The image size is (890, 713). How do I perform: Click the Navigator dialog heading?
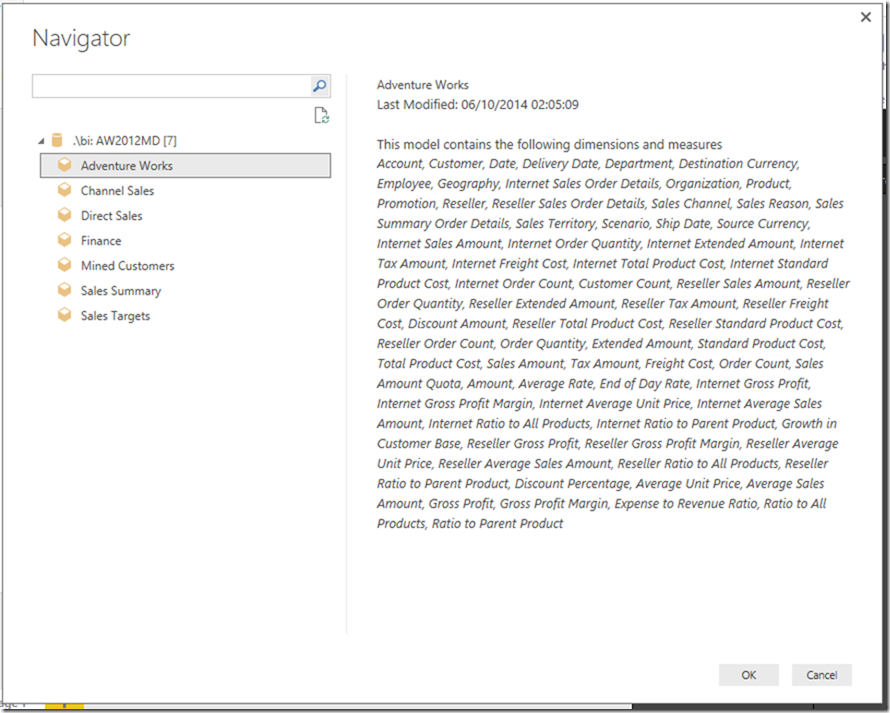(x=81, y=38)
